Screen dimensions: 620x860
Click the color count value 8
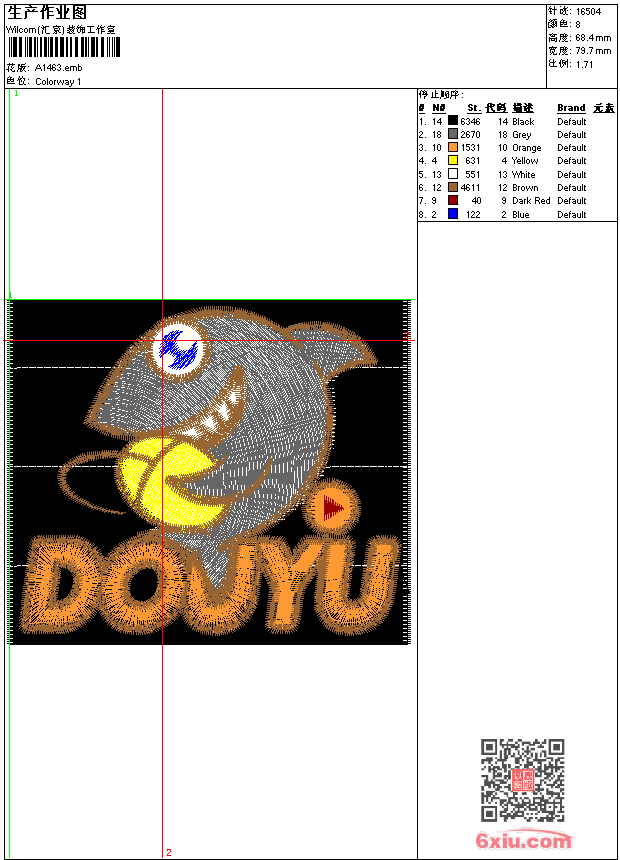click(578, 25)
